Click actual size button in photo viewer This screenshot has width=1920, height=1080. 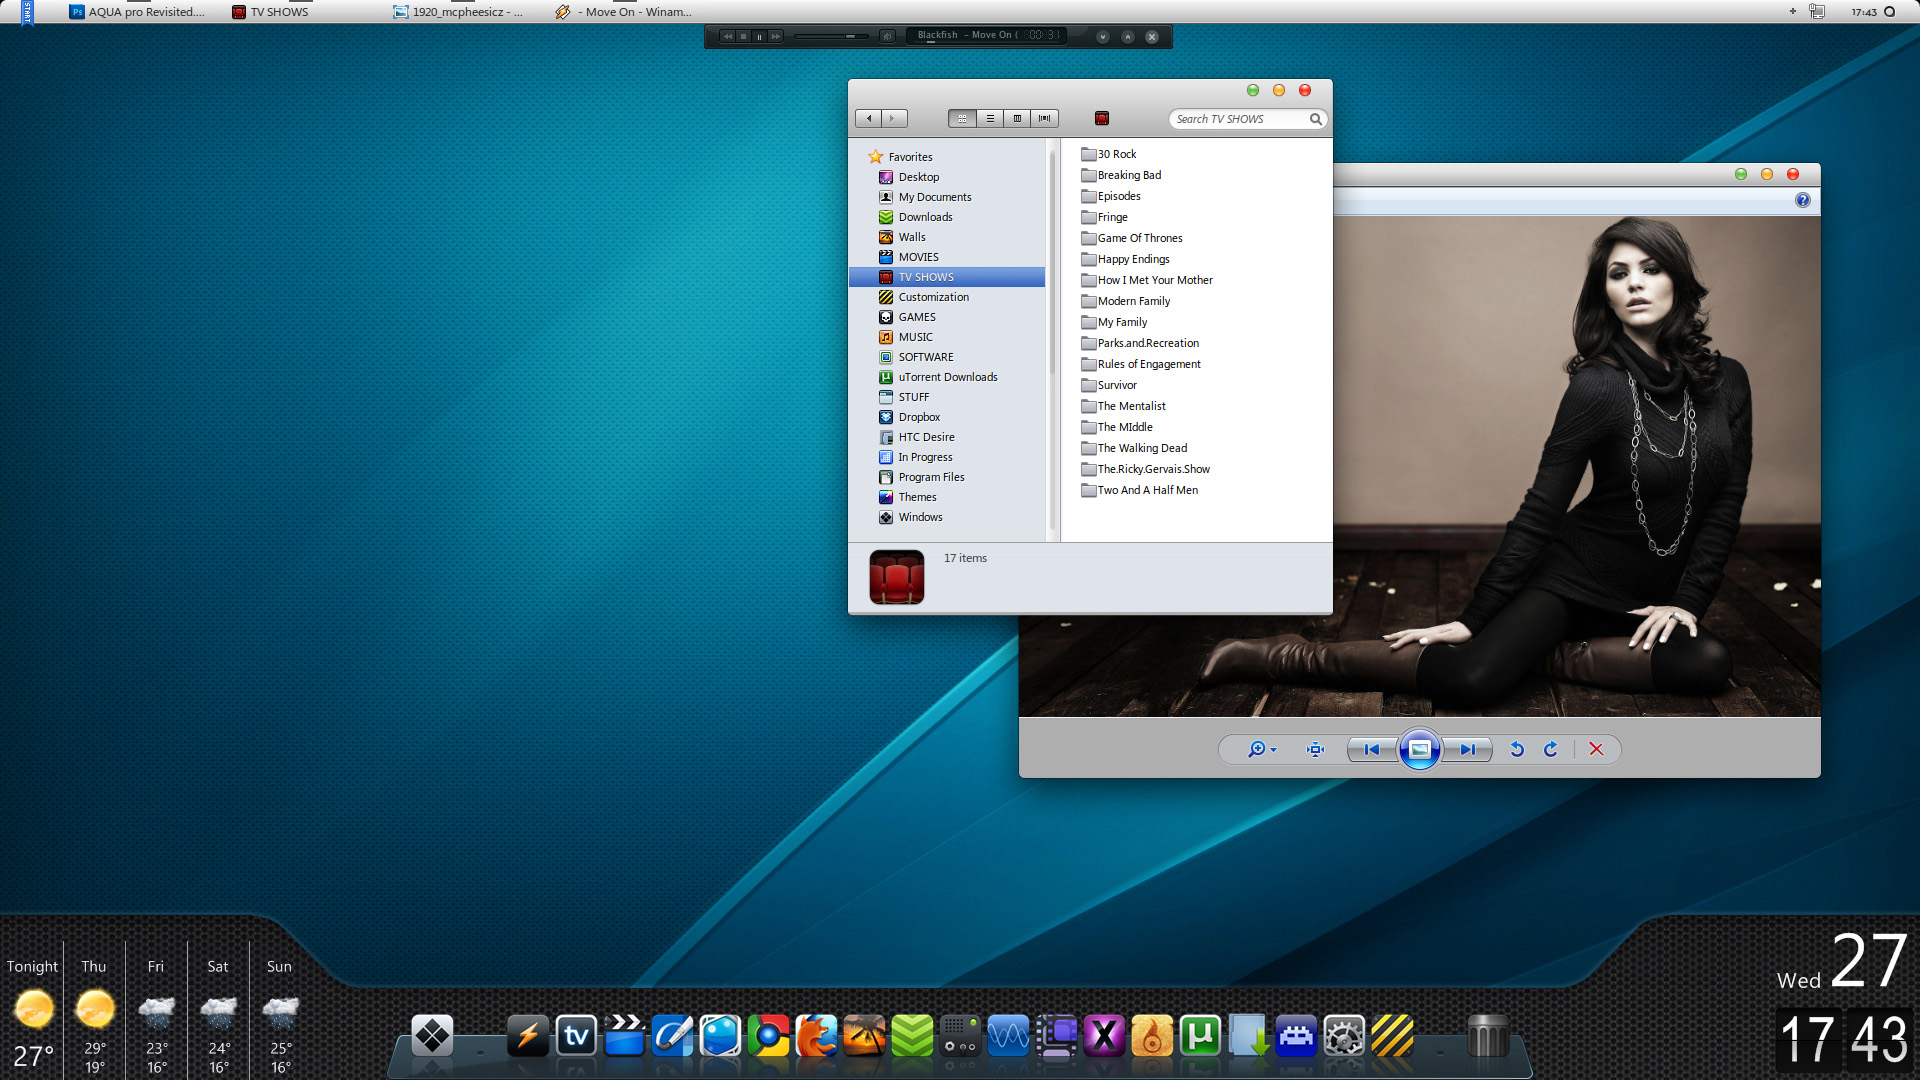click(1316, 749)
